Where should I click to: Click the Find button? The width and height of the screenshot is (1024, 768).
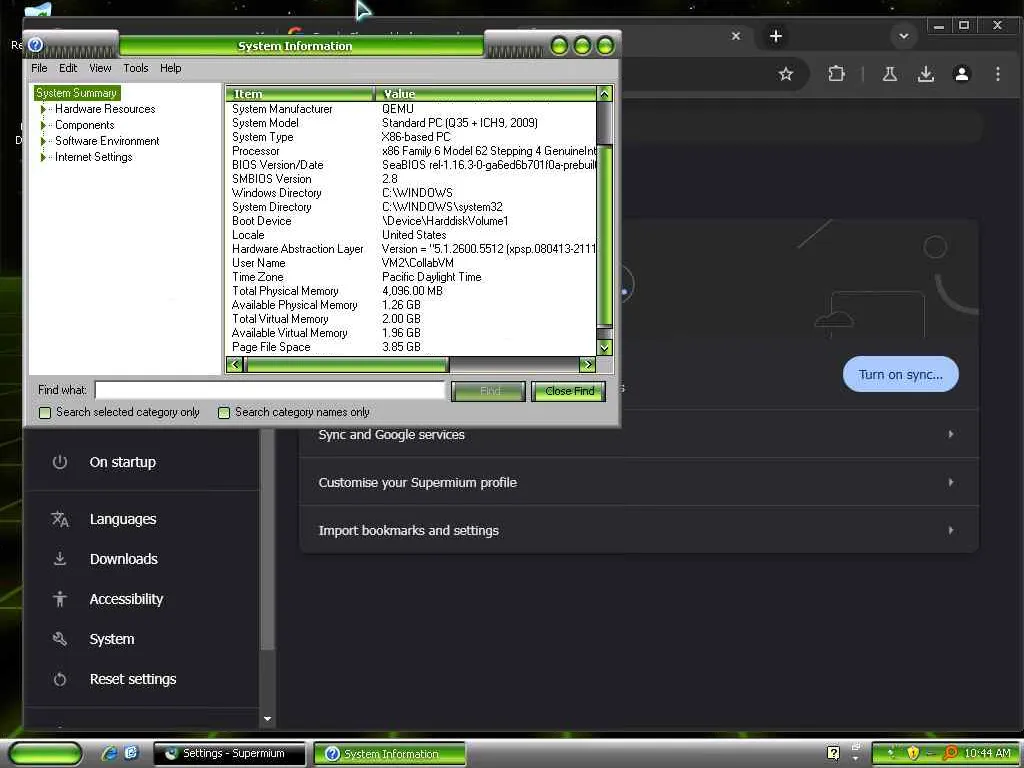488,391
